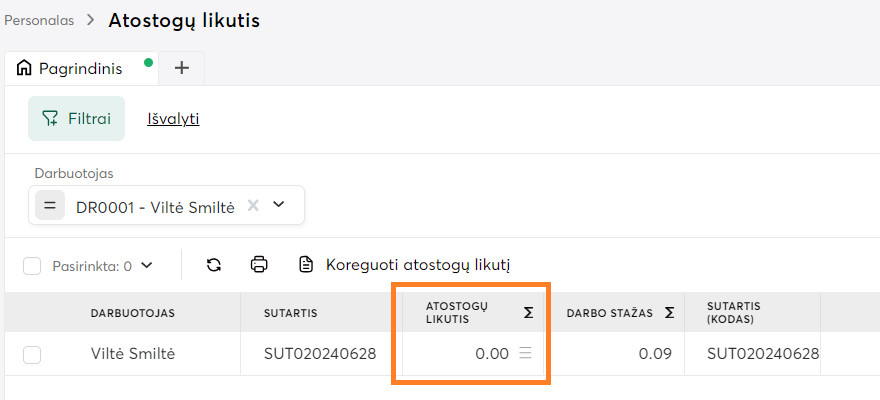880x400 pixels.
Task: Sort by the Darbuotojas column header
Action: click(x=133, y=313)
